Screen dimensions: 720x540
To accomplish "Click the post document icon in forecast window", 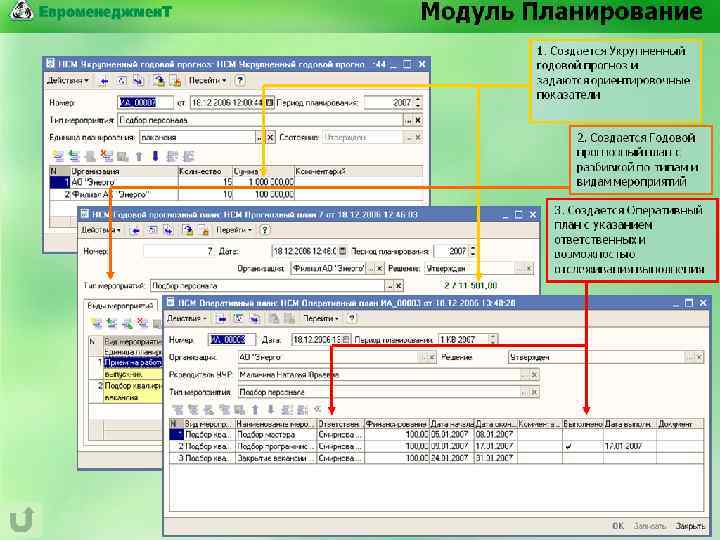I will point(158,81).
